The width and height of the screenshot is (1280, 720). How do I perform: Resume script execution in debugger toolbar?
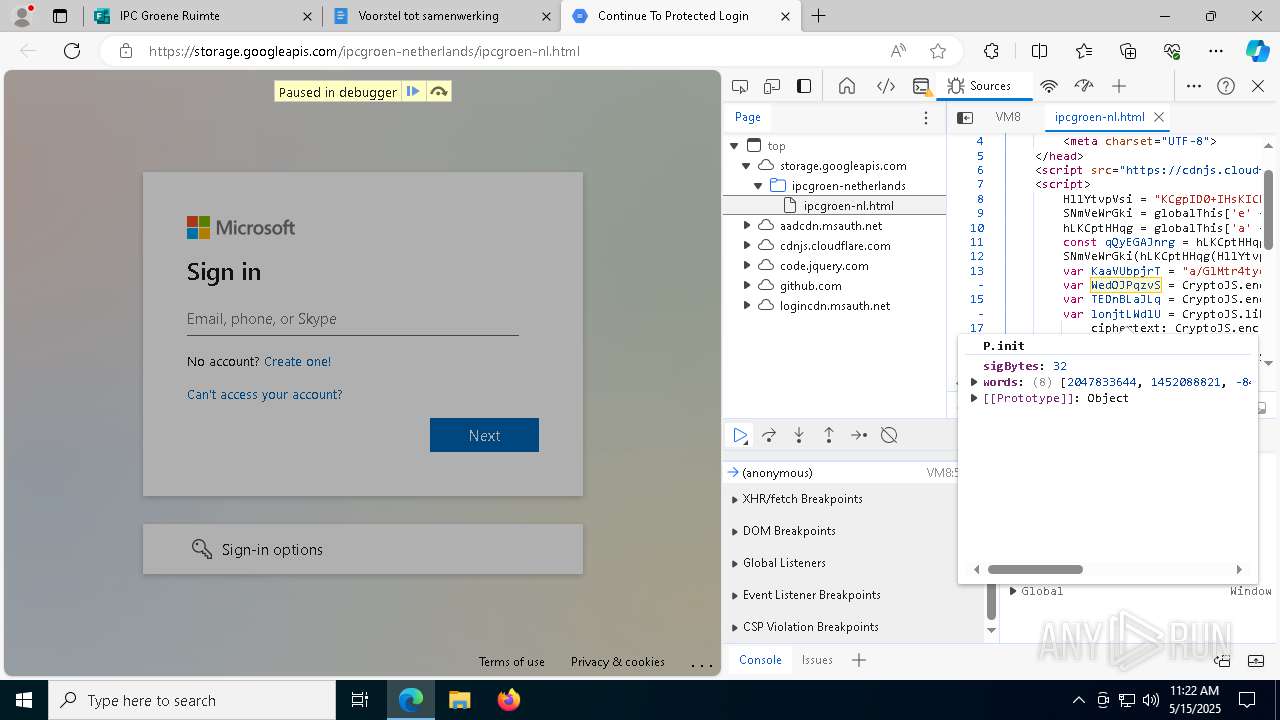(740, 435)
